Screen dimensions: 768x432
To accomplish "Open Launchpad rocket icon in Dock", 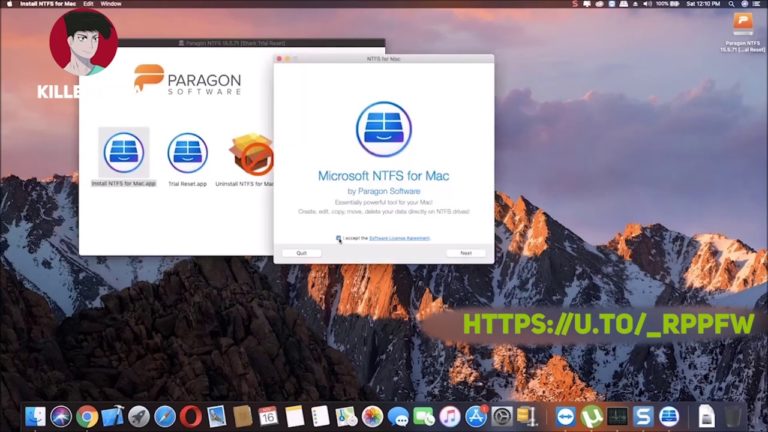I will 139,417.
